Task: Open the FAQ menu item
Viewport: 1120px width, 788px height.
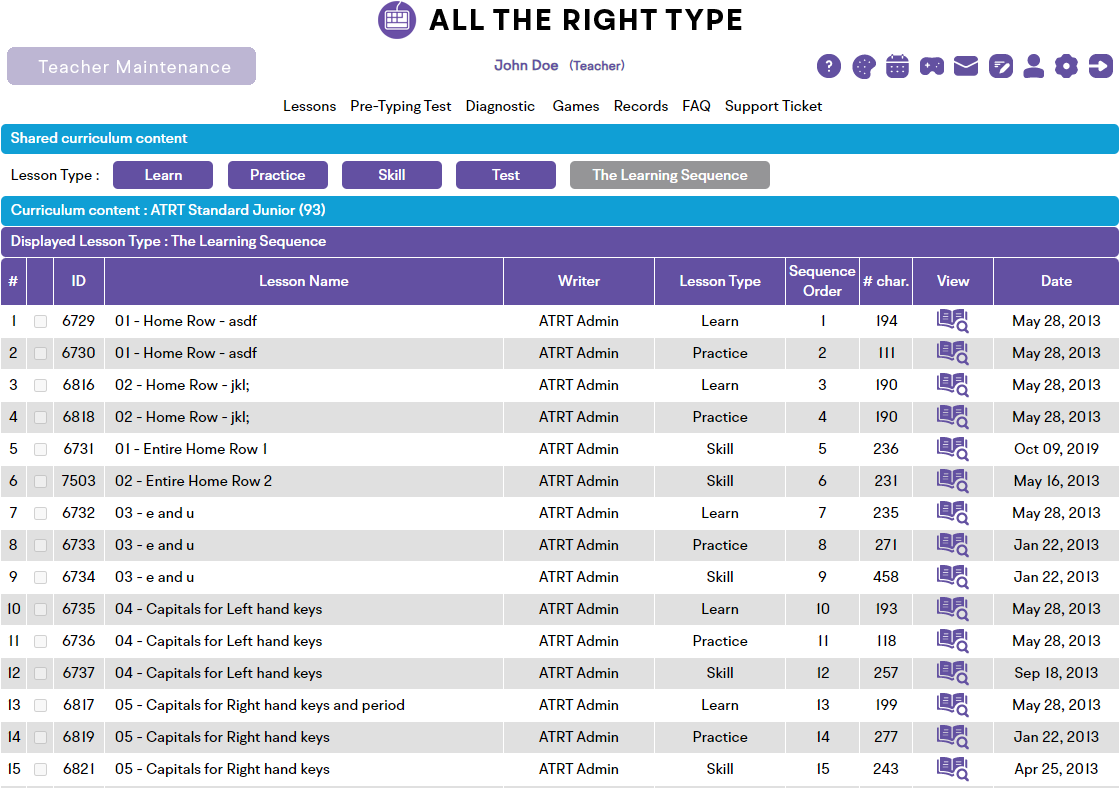Action: click(x=696, y=106)
